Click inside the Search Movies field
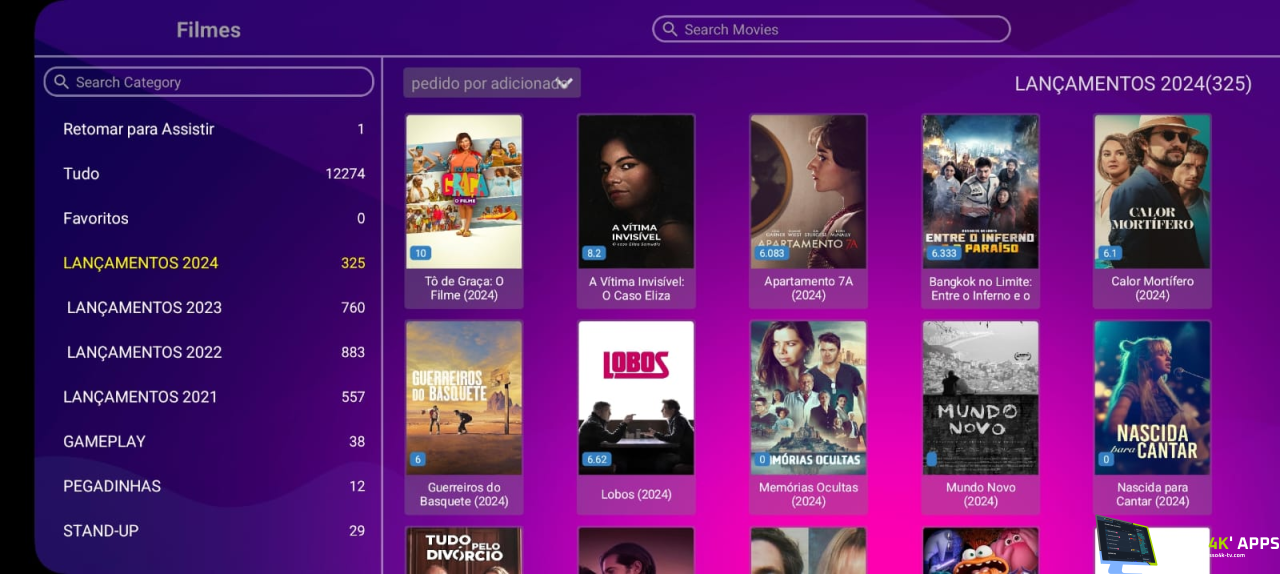This screenshot has height=574, width=1280. pos(831,29)
